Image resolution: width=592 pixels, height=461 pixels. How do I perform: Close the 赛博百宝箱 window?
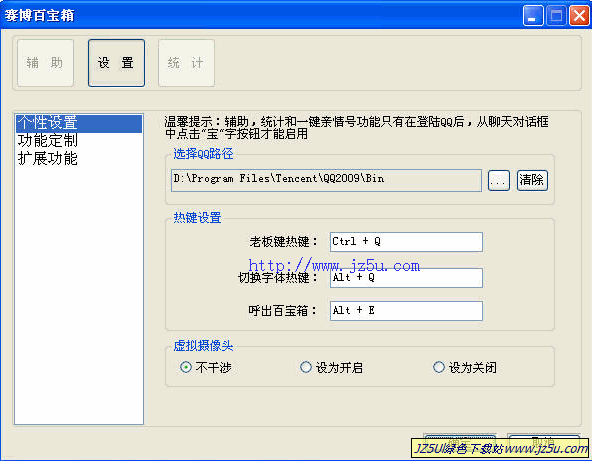[x=579, y=15]
